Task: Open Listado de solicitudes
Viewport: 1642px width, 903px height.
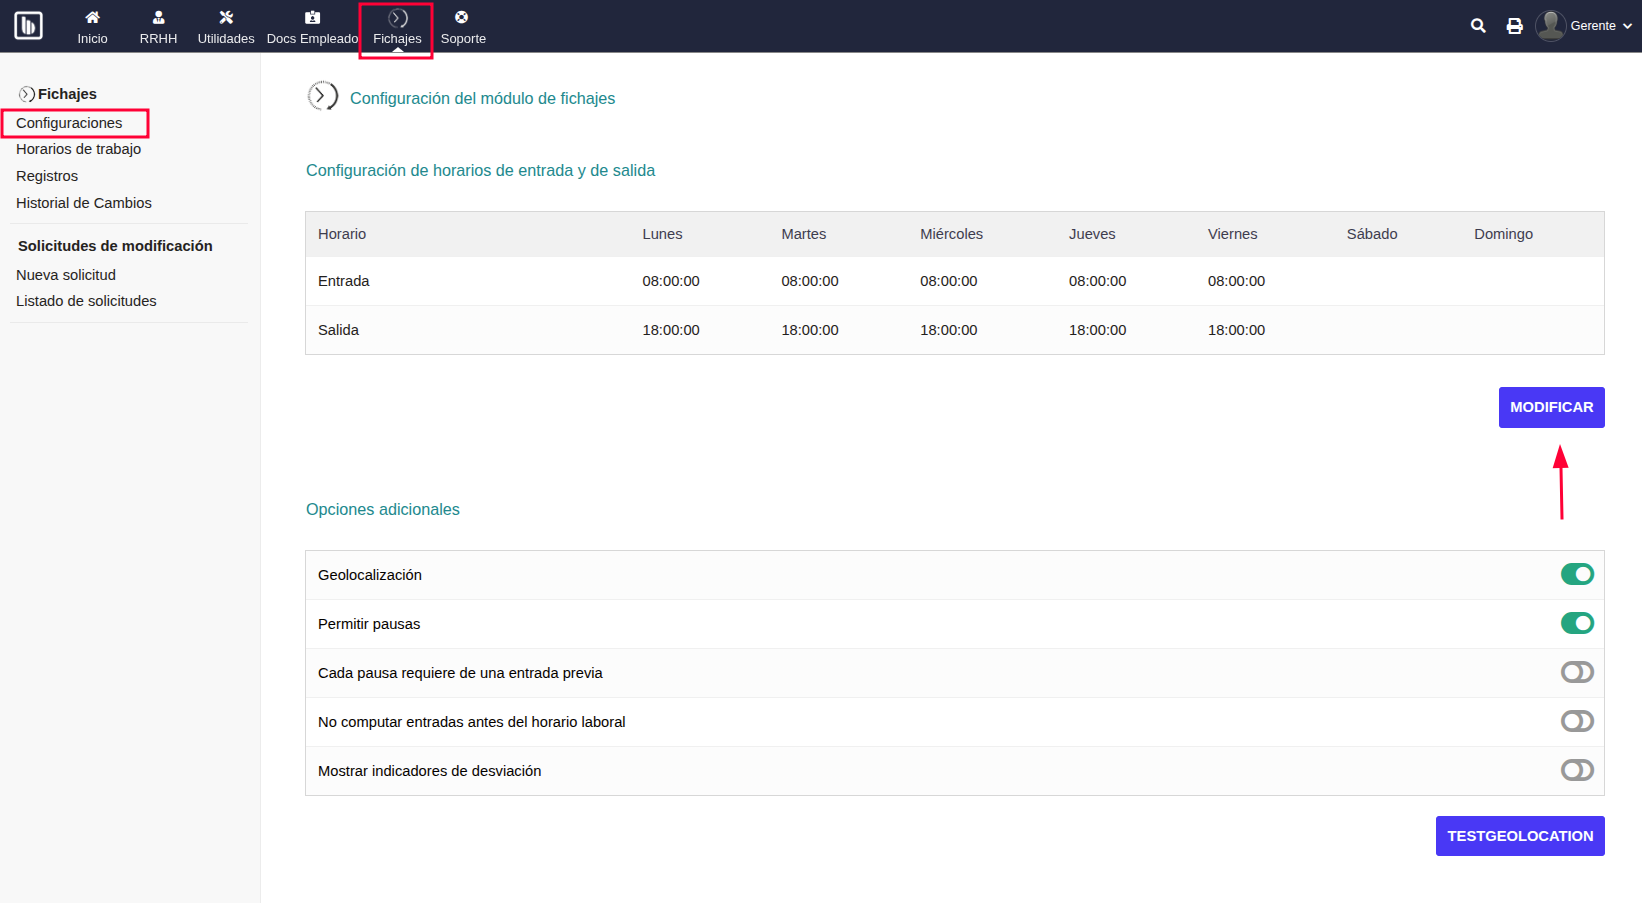Action: 86,300
